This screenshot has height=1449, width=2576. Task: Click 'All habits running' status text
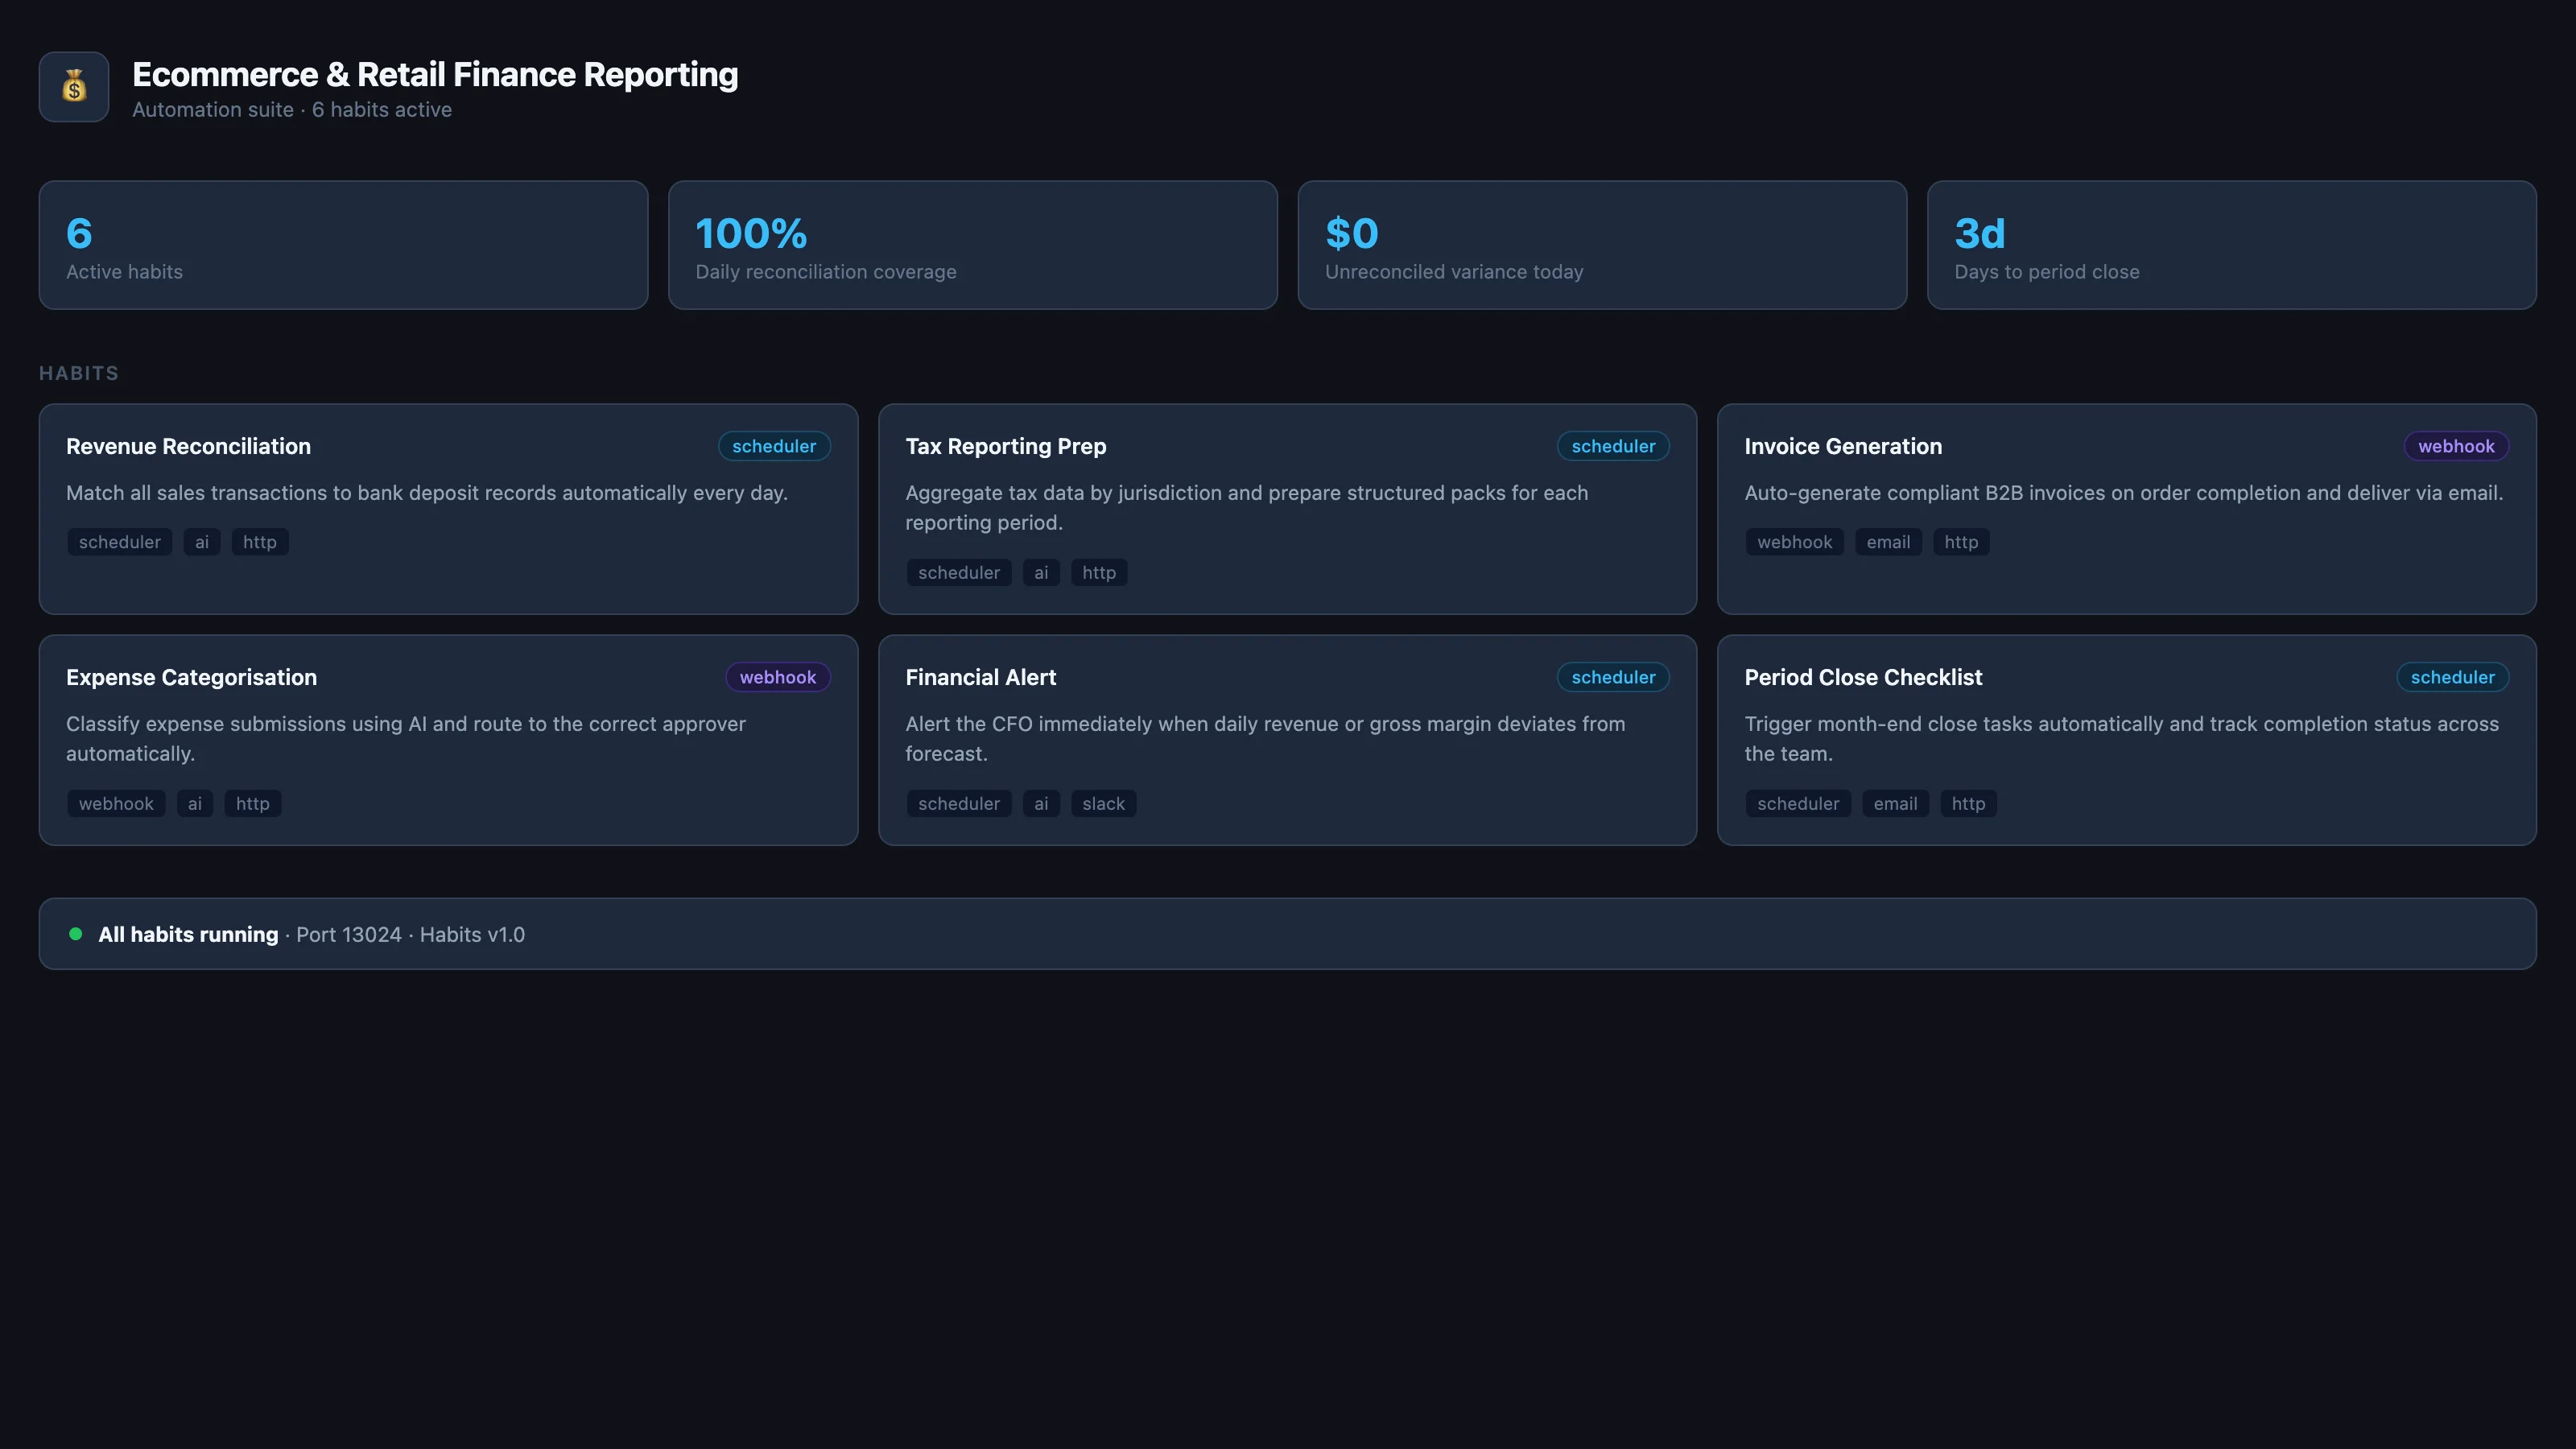click(188, 935)
